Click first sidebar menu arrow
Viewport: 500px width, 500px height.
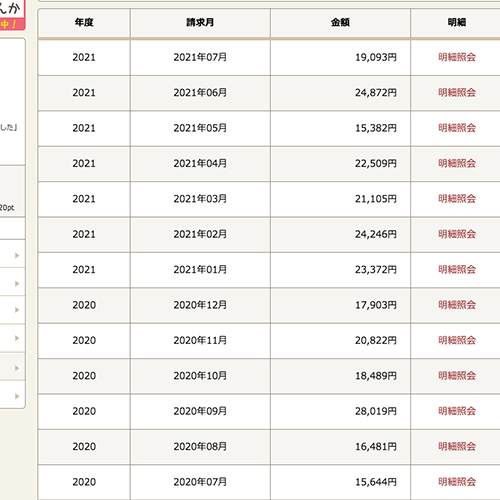[x=17, y=255]
